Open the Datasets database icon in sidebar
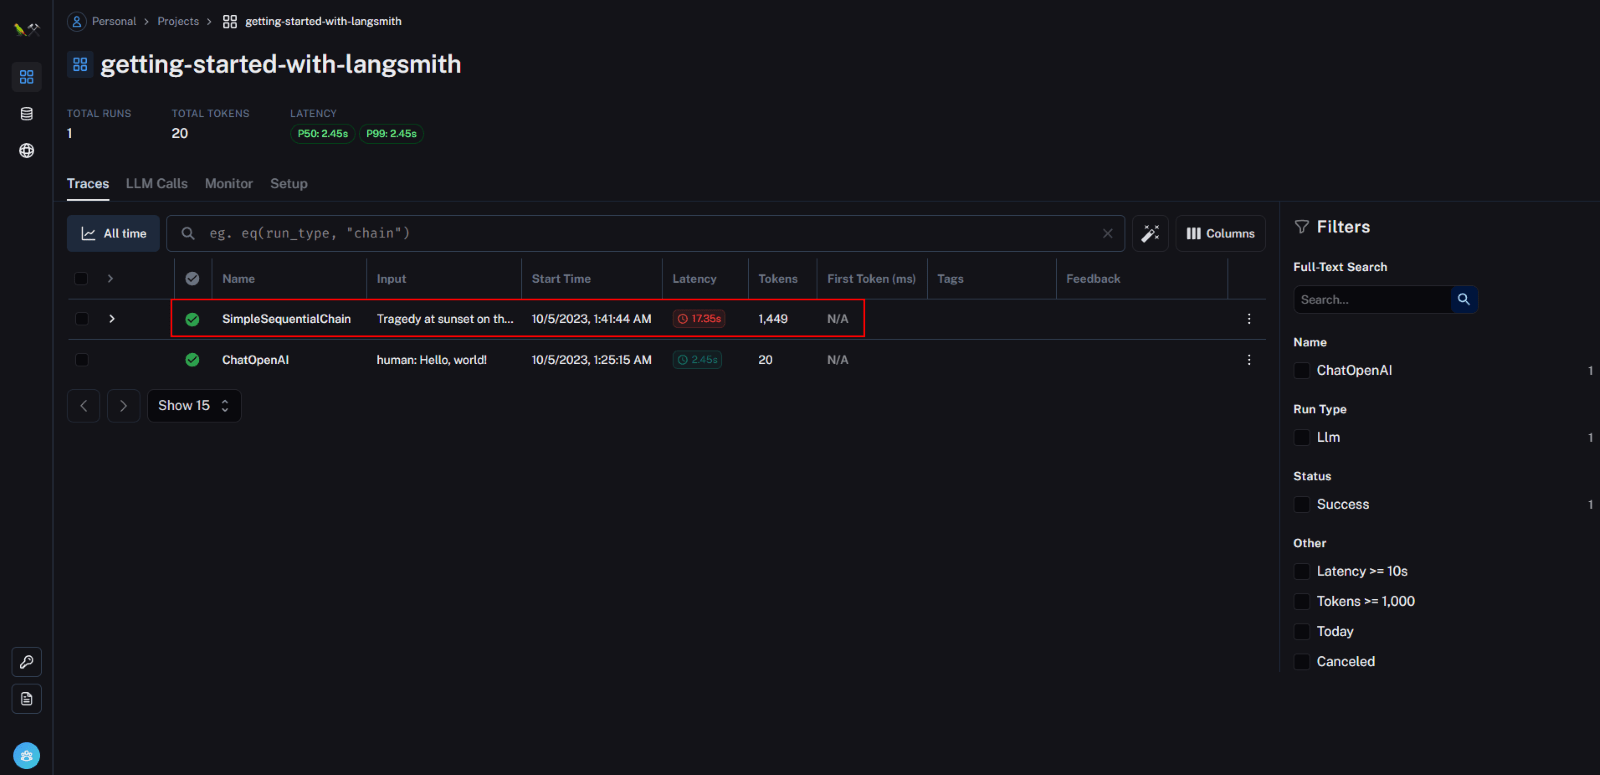 [x=27, y=114]
